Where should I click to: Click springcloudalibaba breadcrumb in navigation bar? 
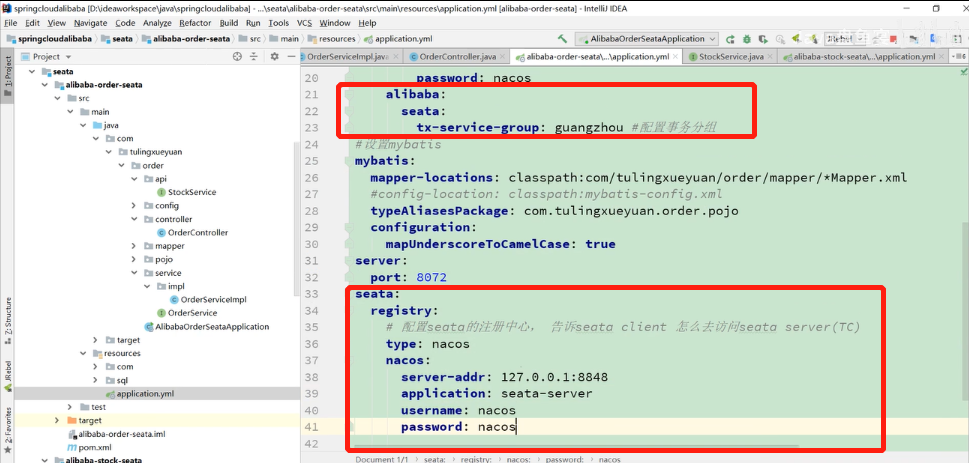pos(49,39)
